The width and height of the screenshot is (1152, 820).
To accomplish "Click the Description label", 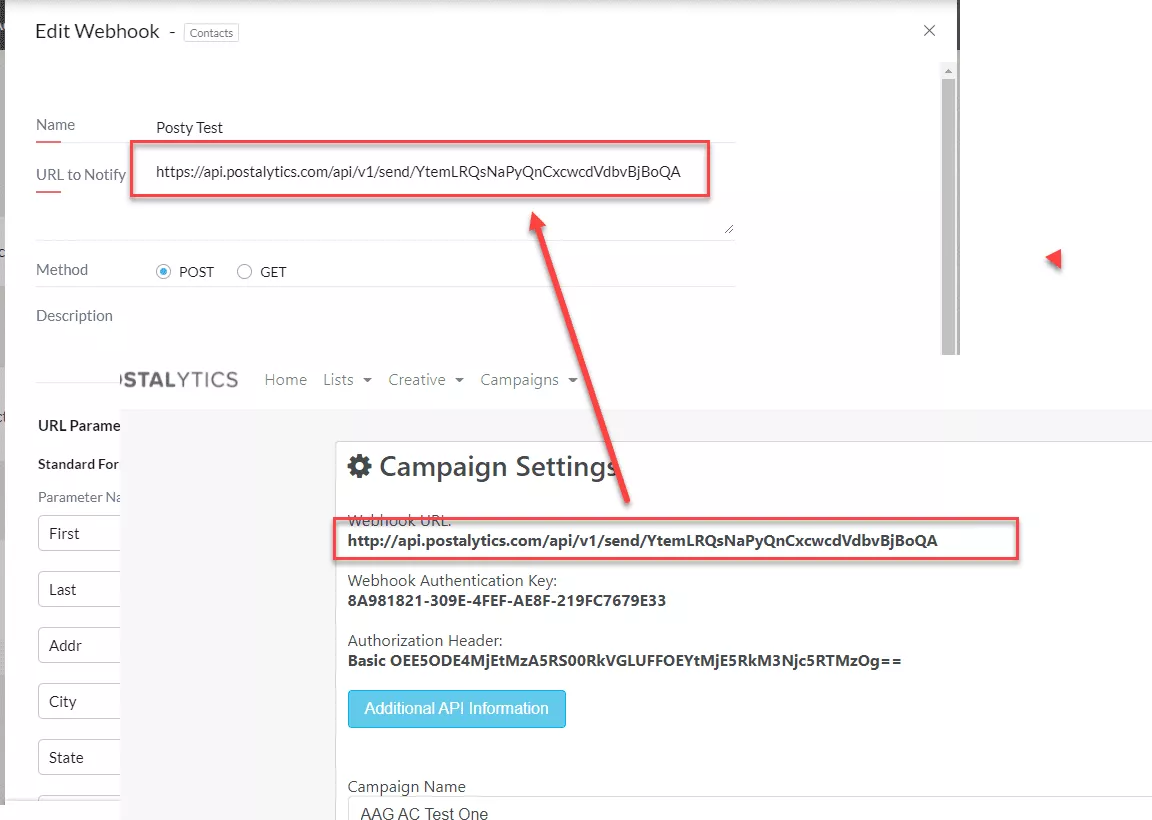I will tap(74, 316).
